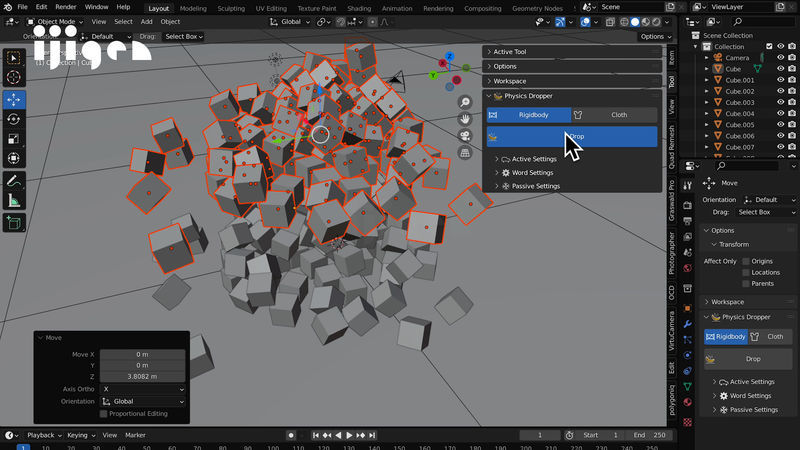Activate the Transform tool
This screenshot has height=450, width=800.
tap(14, 158)
